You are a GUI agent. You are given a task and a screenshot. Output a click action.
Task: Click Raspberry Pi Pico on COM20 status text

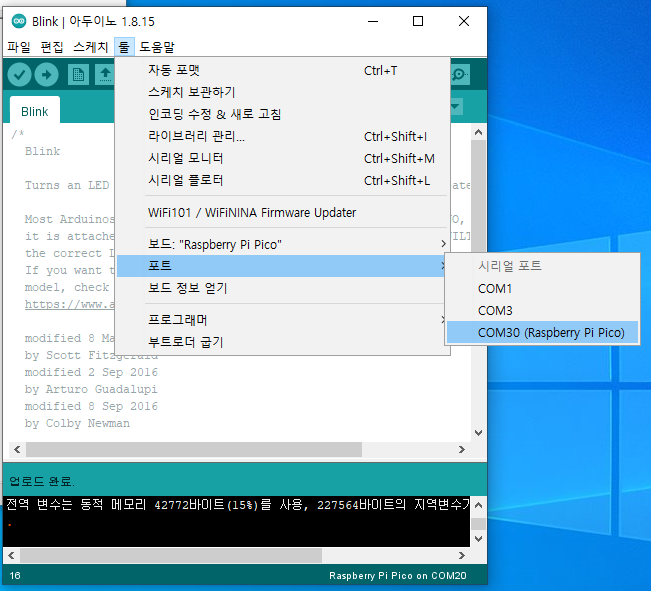coord(398,576)
